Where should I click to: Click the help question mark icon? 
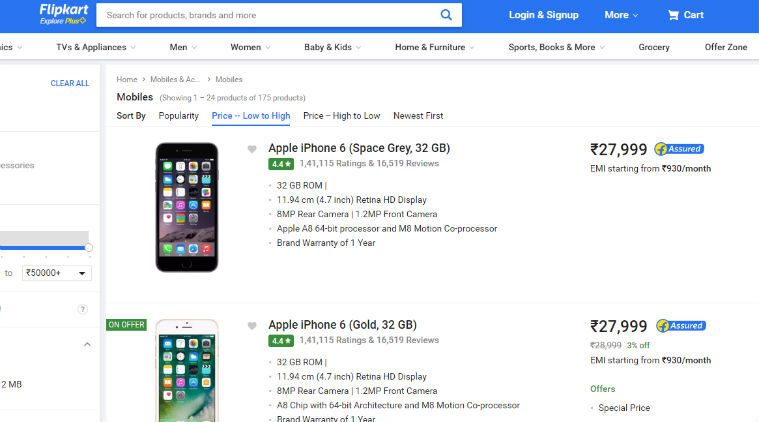pos(83,309)
